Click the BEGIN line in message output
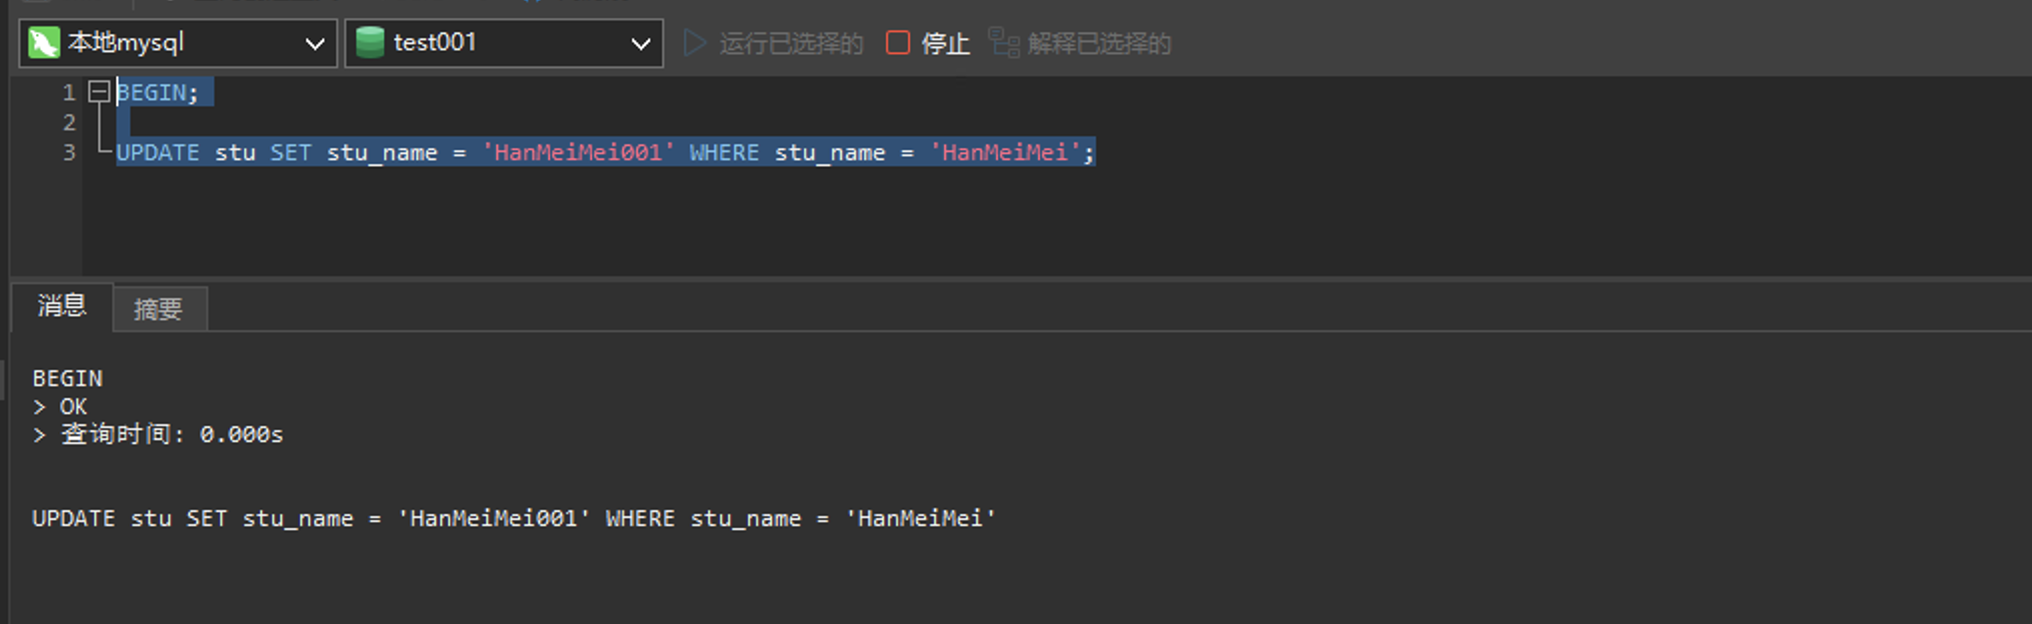The height and width of the screenshot is (624, 2032). pos(67,379)
